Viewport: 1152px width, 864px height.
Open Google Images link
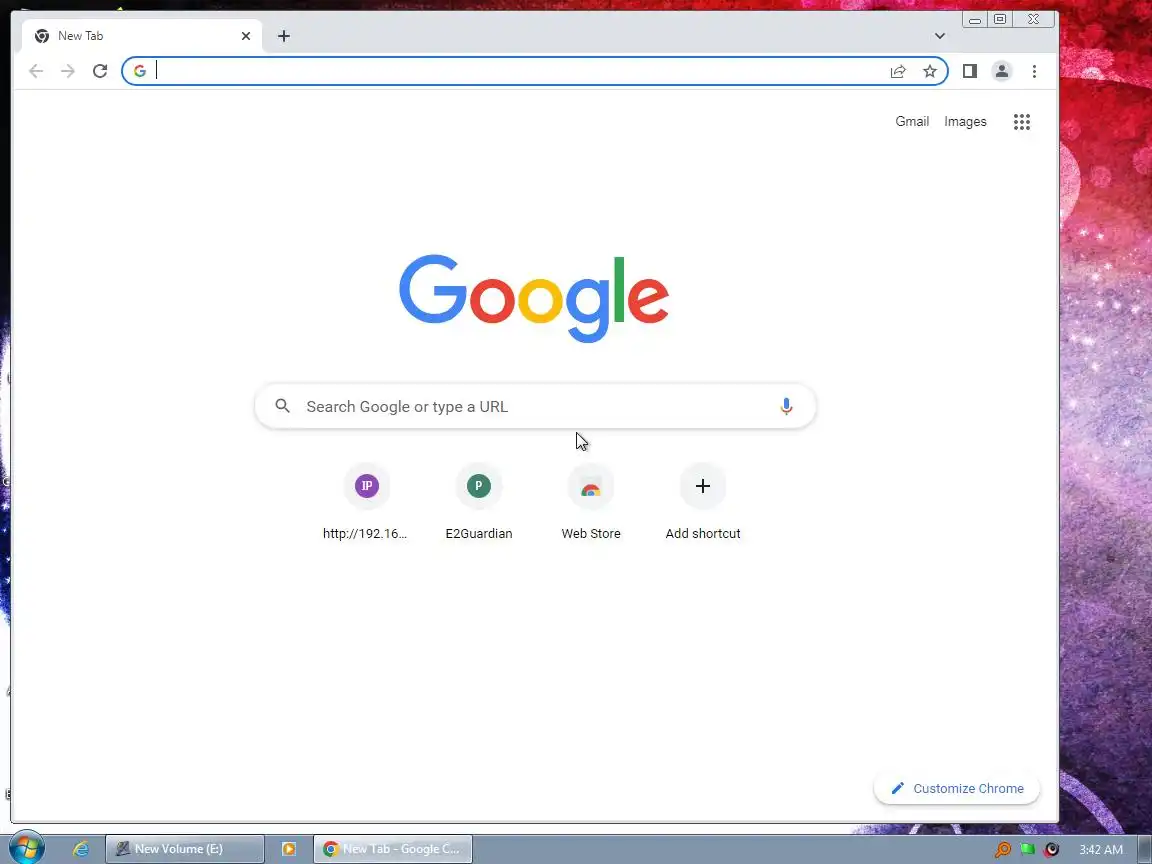click(965, 122)
